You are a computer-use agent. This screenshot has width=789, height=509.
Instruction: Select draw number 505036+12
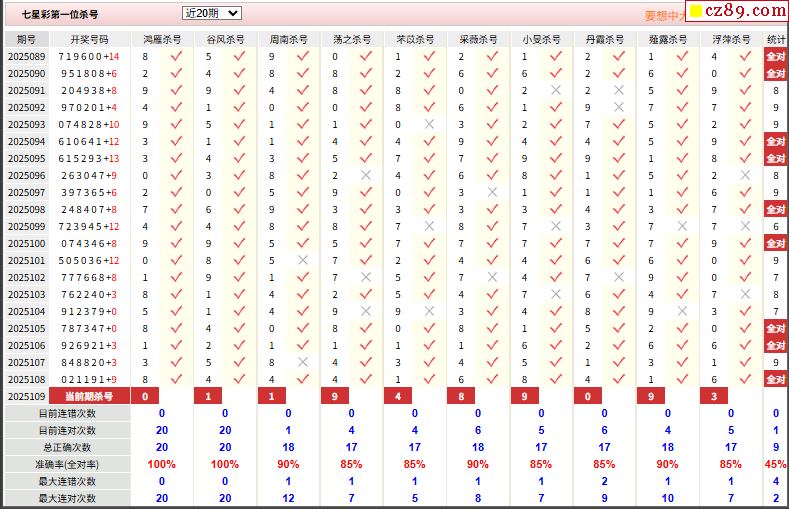point(89,261)
